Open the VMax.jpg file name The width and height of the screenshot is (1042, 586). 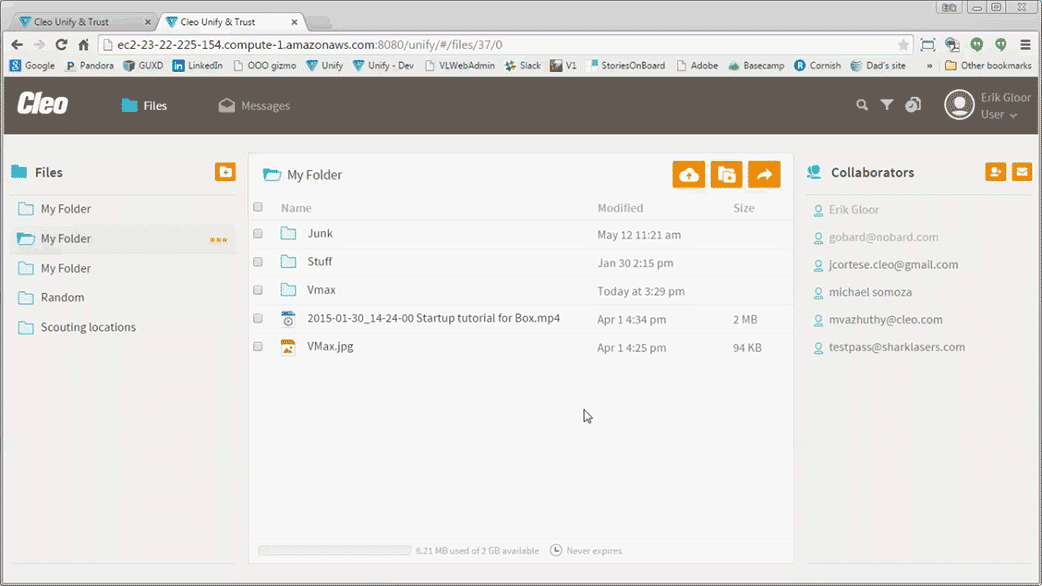[330, 346]
